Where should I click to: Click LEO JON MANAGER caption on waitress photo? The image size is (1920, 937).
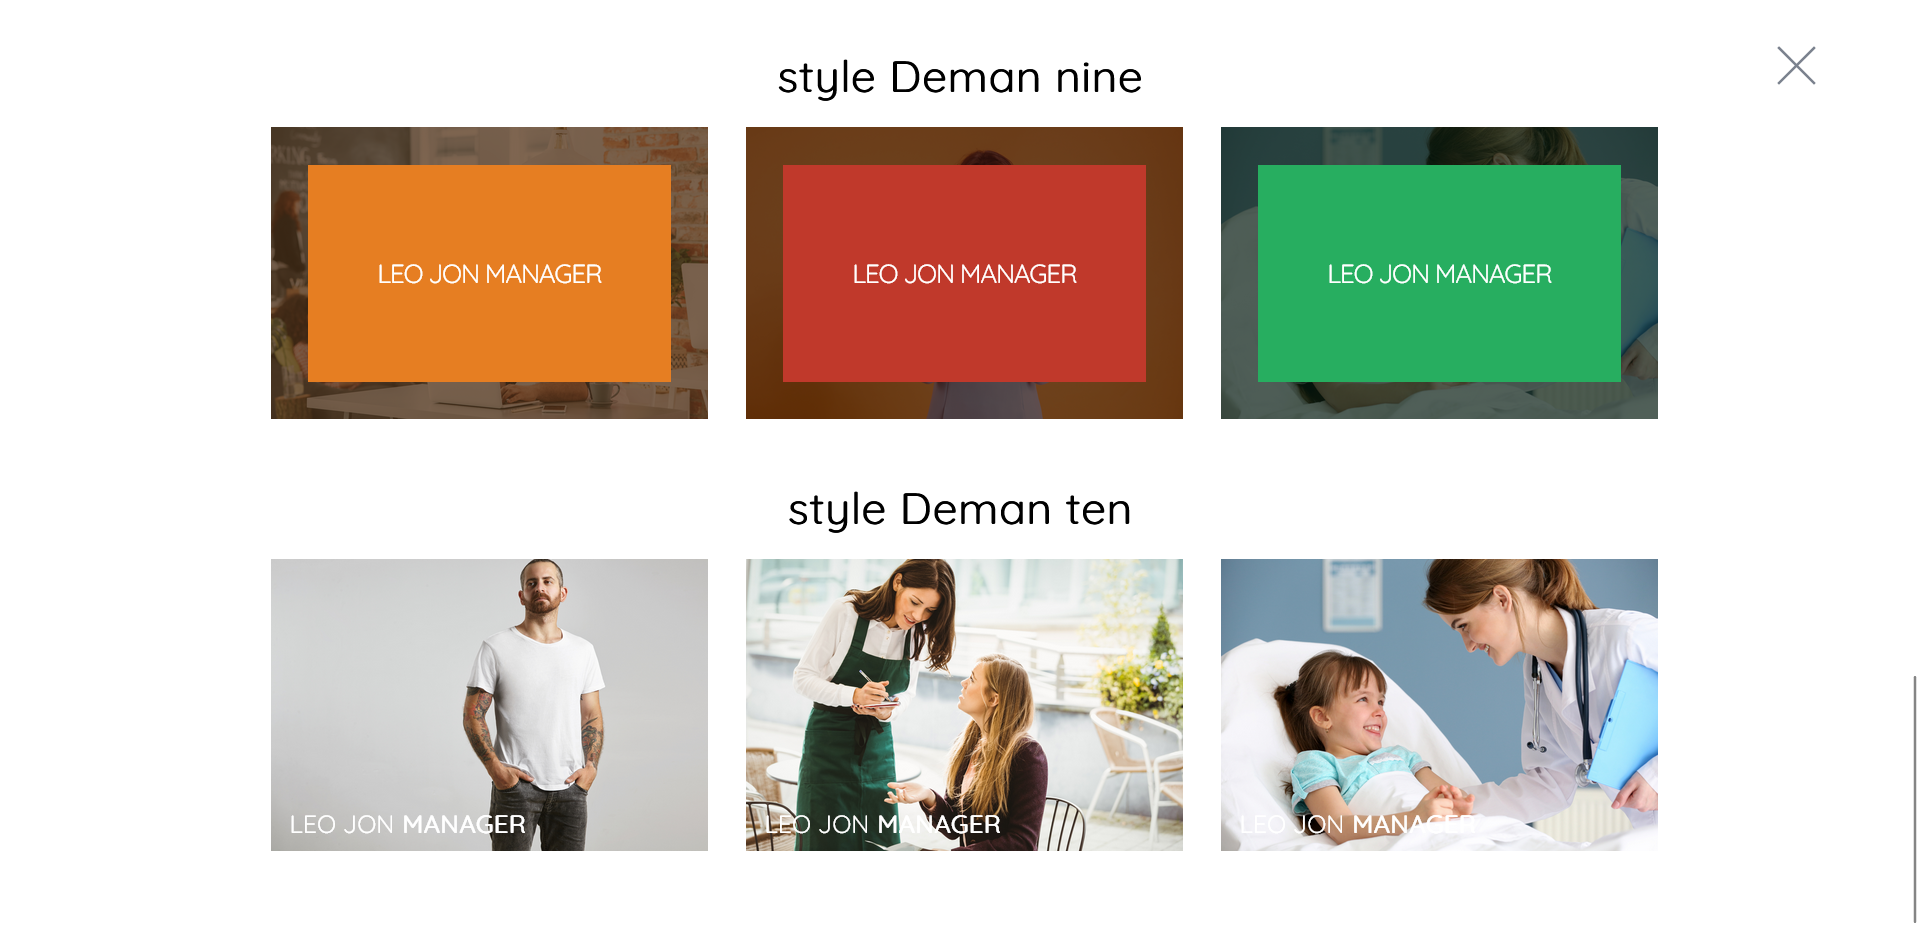pyautogui.click(x=882, y=825)
